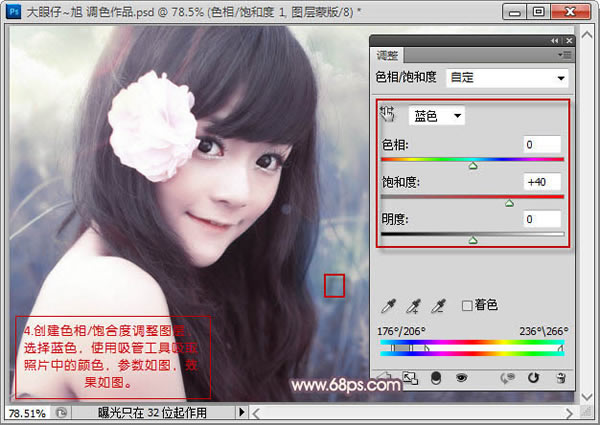Click the on-image targeted adjustment hand tool
This screenshot has width=600, height=425.
pyautogui.click(x=387, y=114)
